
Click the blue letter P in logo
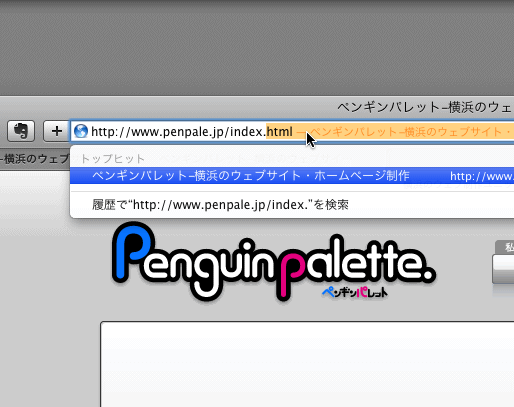(133, 252)
